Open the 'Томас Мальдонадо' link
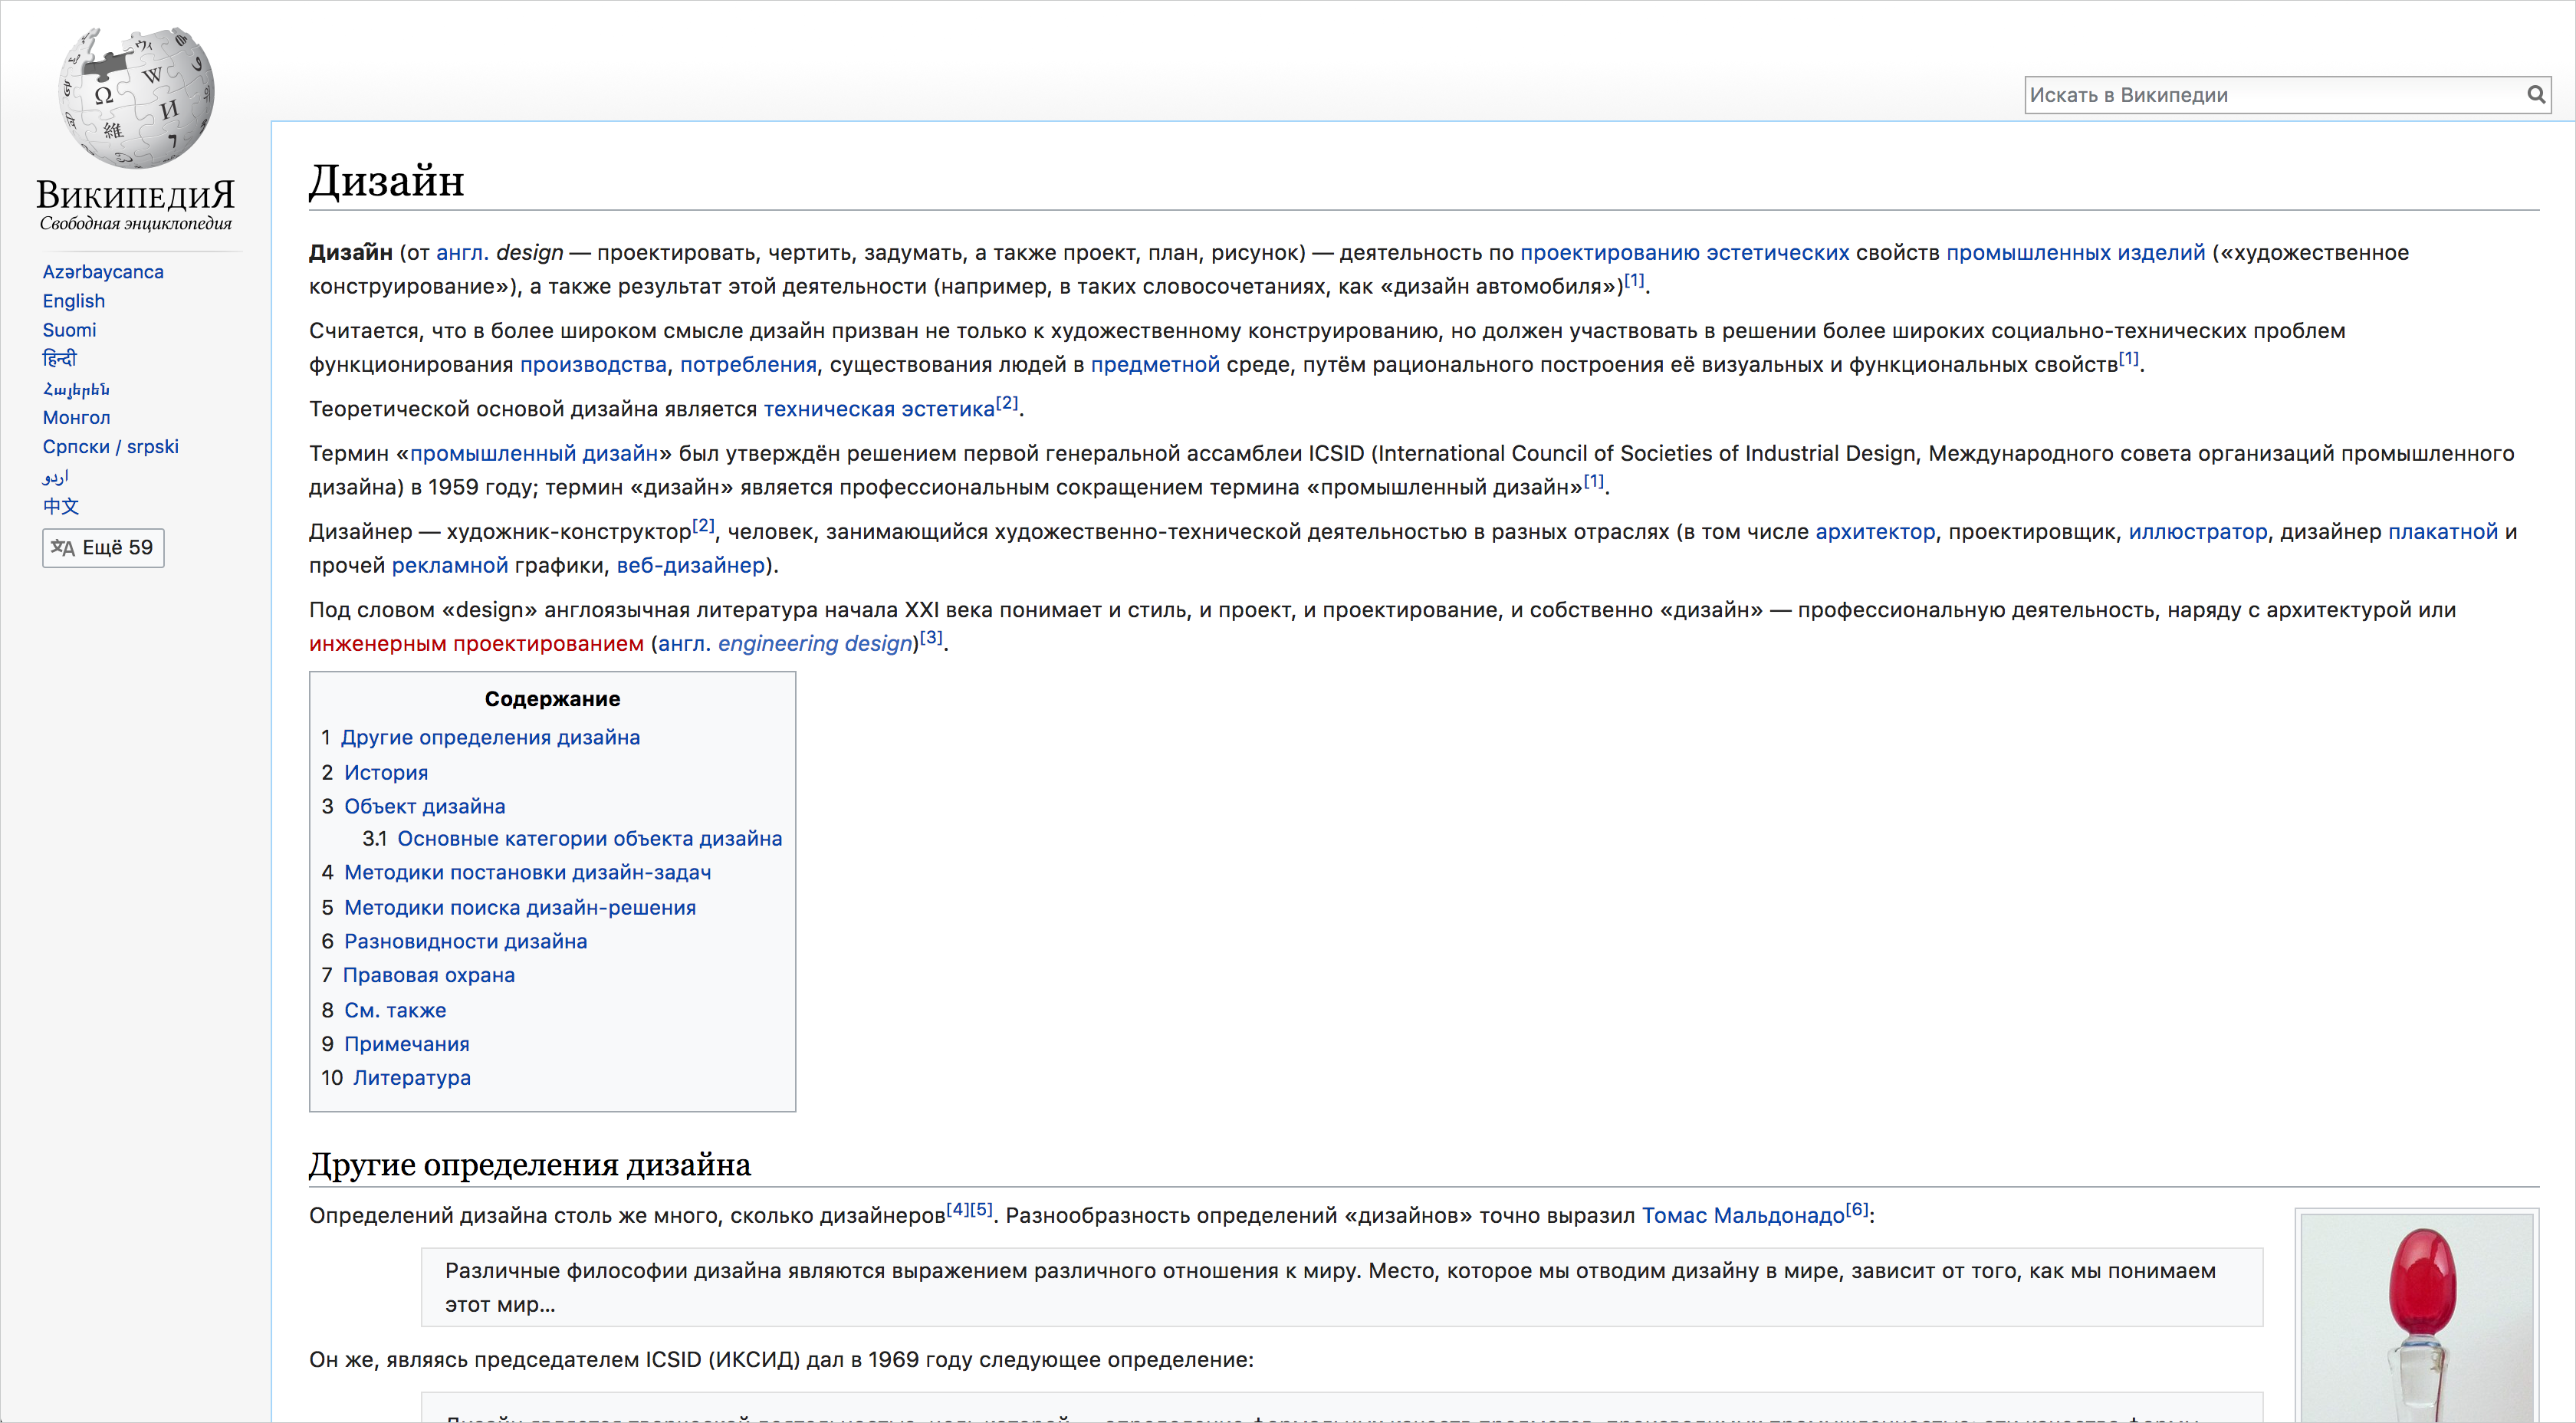 tap(1743, 1216)
